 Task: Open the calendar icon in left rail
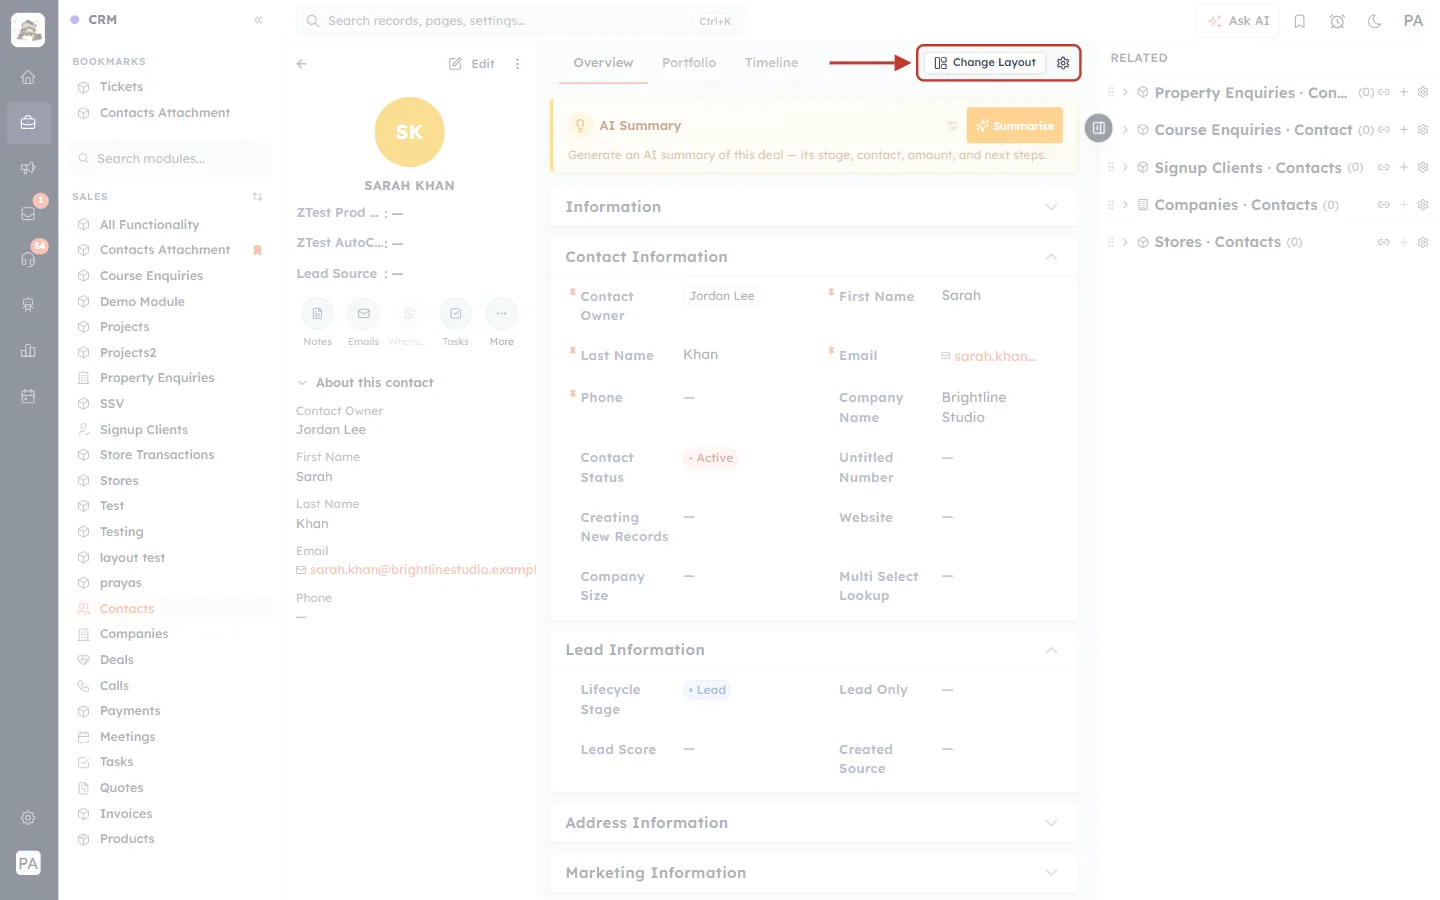point(28,396)
